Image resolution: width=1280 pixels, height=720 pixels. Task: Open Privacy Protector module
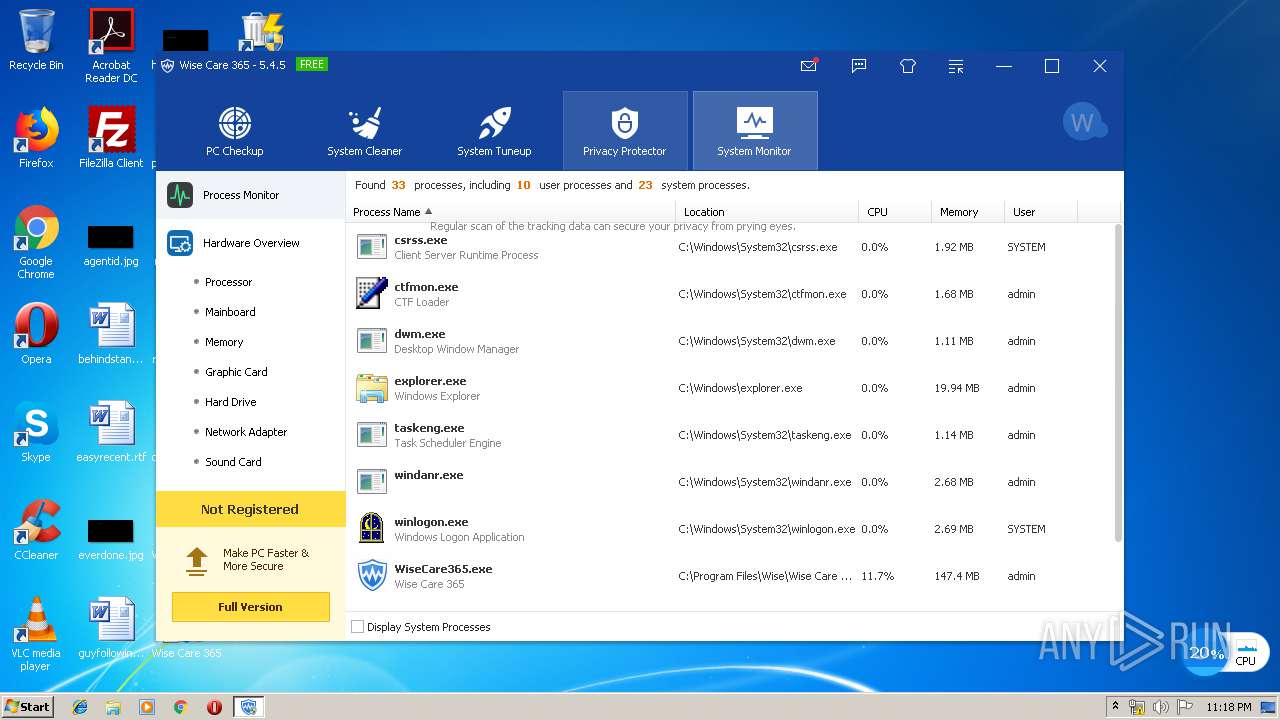click(625, 131)
